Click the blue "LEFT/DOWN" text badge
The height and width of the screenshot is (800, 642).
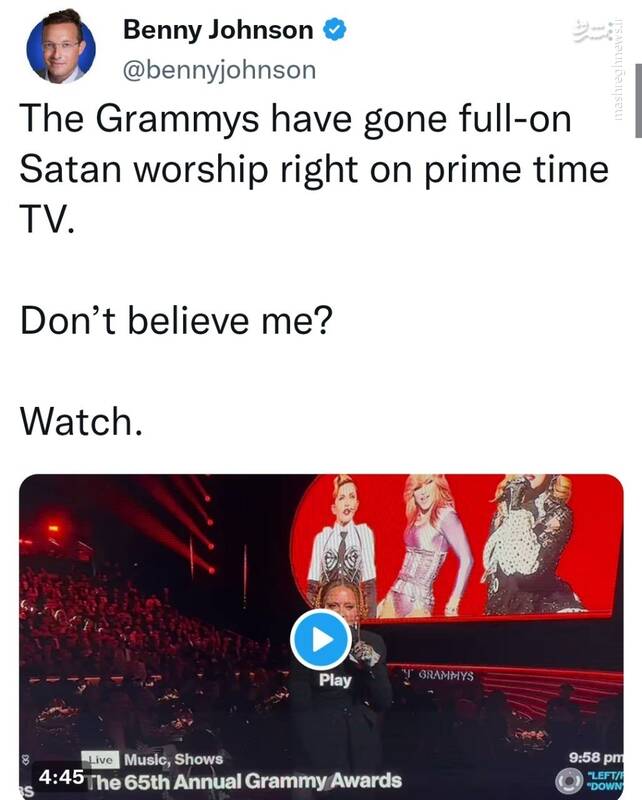point(604,779)
